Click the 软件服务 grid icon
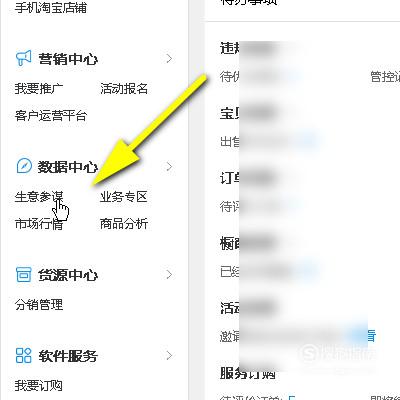This screenshot has width=400, height=400. [24, 355]
